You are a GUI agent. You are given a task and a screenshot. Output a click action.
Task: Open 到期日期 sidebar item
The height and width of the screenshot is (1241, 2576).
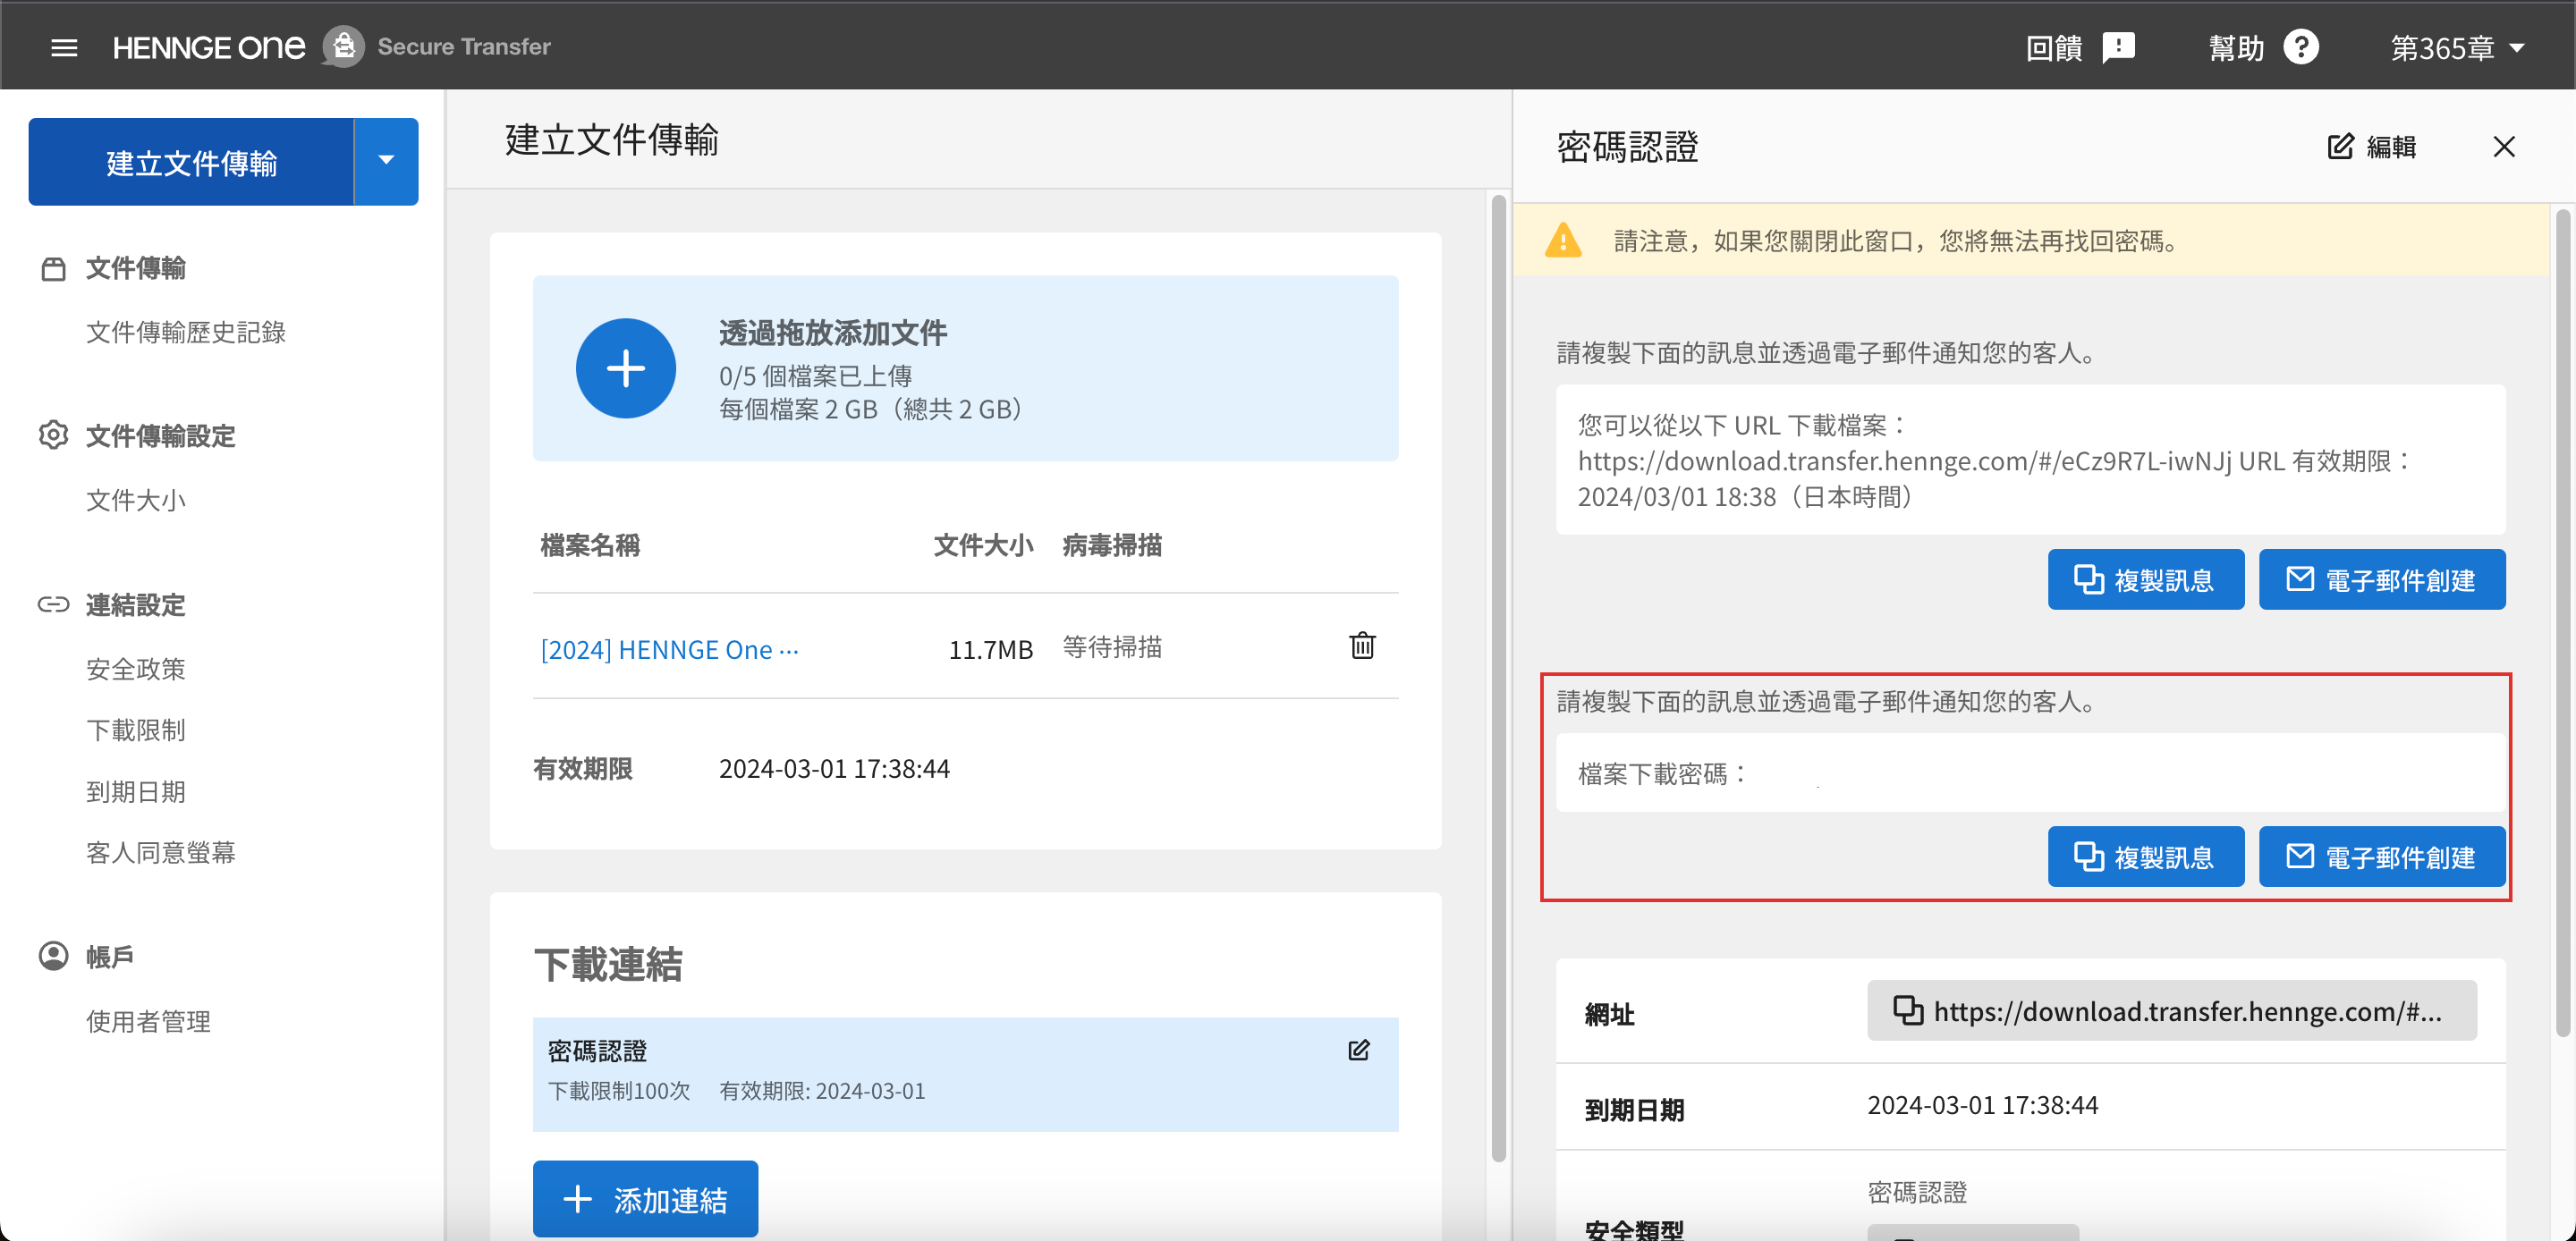(136, 791)
